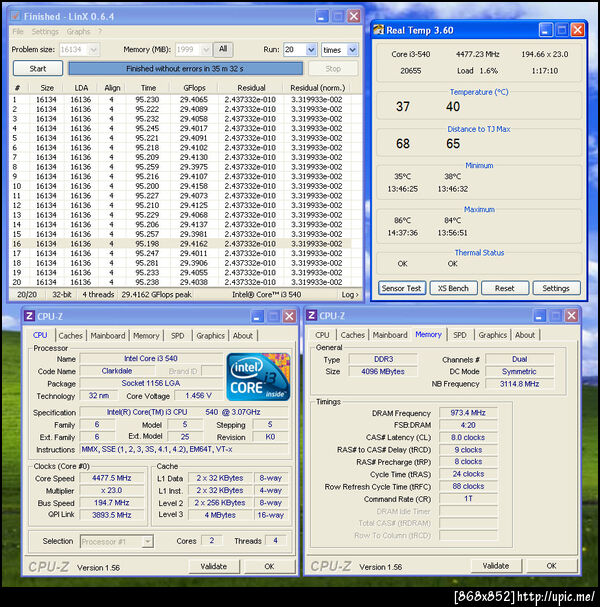Click Validate in right CPU-Z window

pos(496,566)
